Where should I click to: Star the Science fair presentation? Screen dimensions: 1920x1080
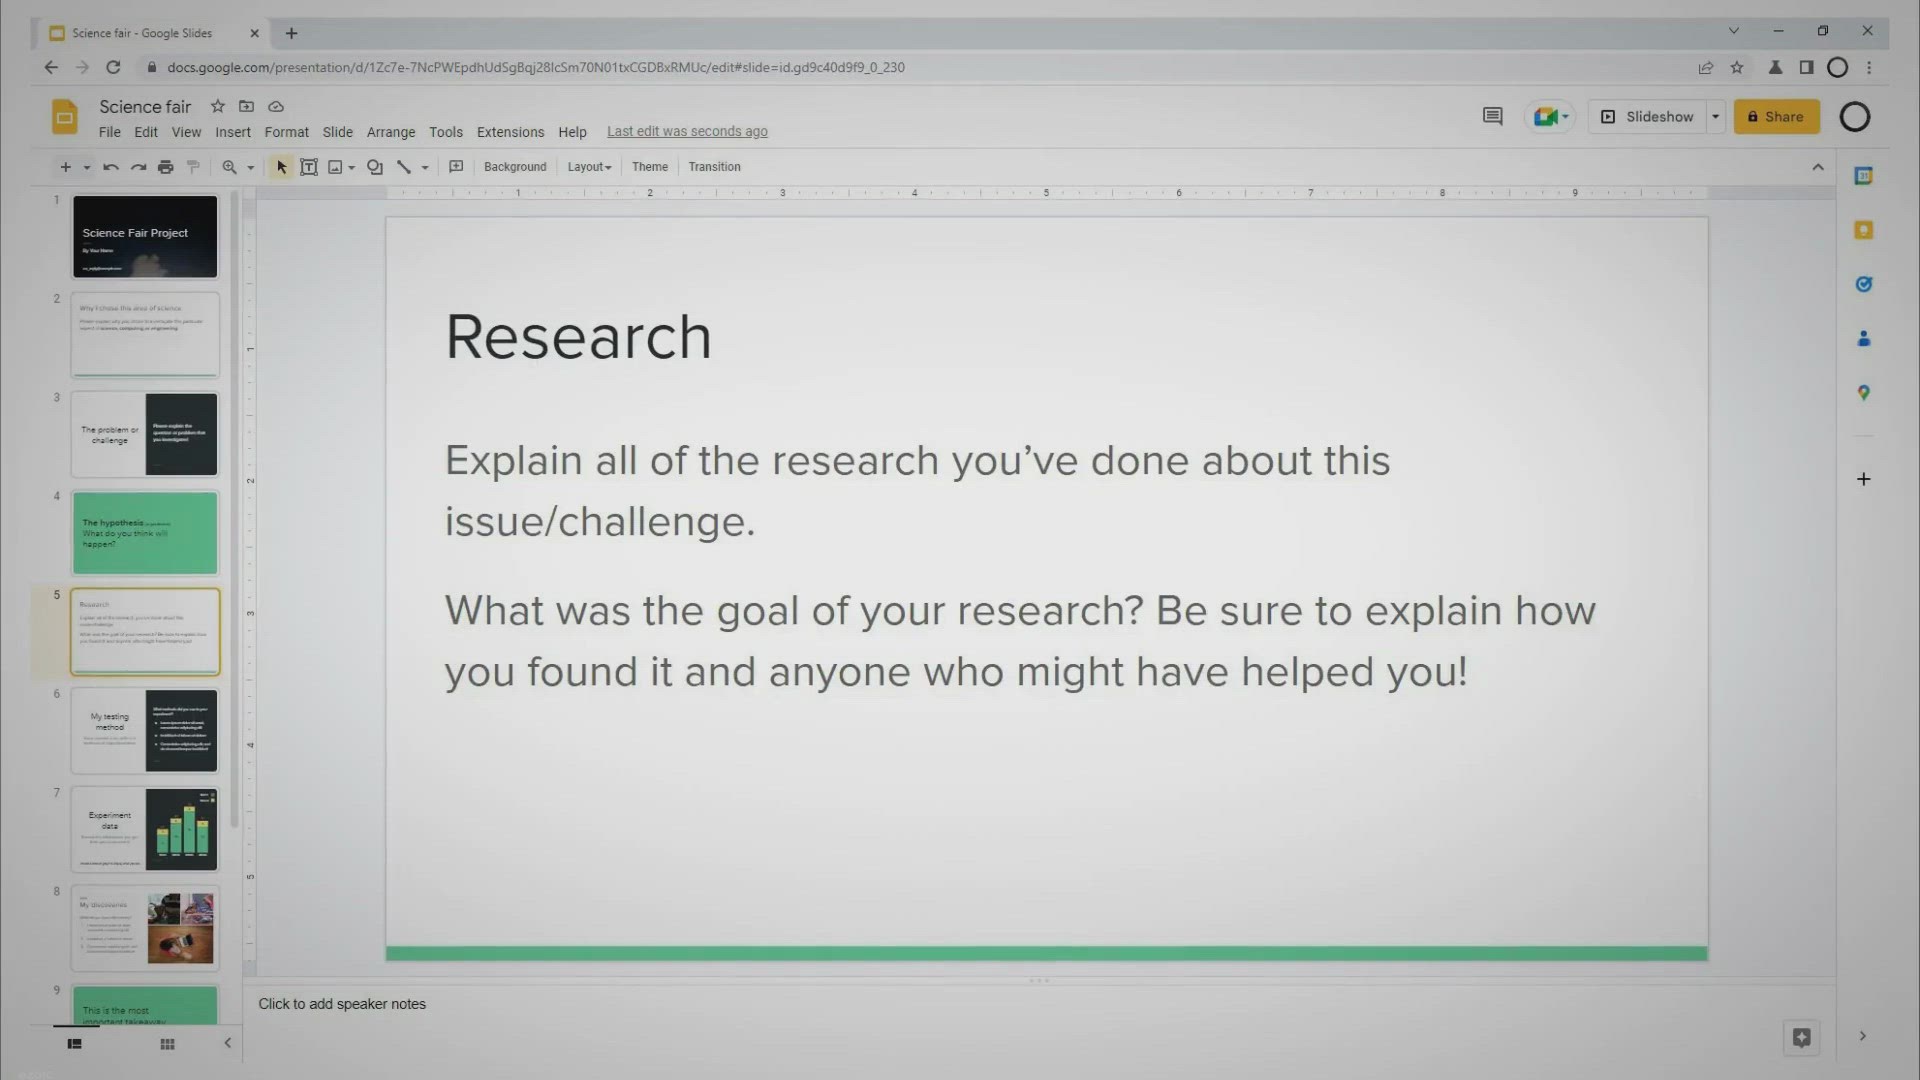(x=217, y=106)
